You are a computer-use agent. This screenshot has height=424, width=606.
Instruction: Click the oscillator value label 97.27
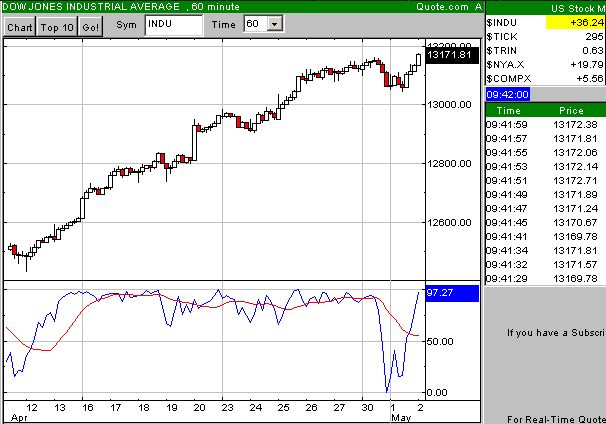point(452,293)
